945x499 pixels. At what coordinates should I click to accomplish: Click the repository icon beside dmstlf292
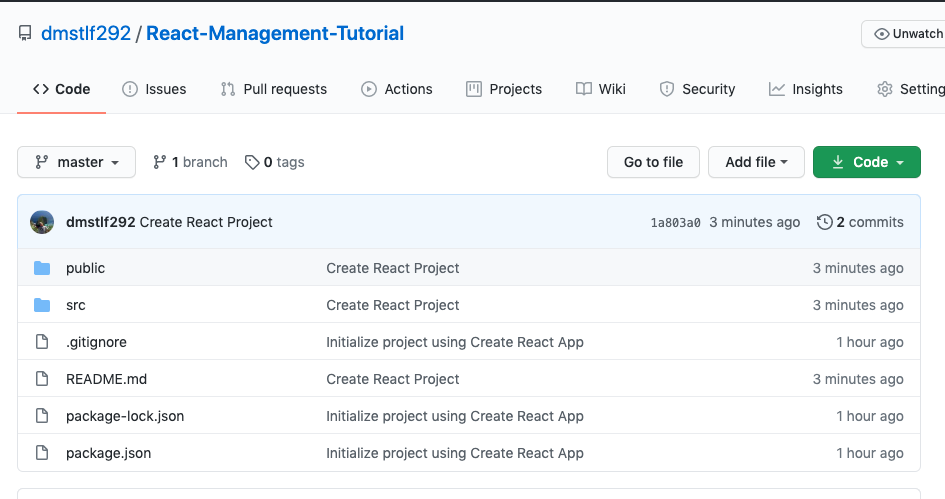[x=25, y=34]
